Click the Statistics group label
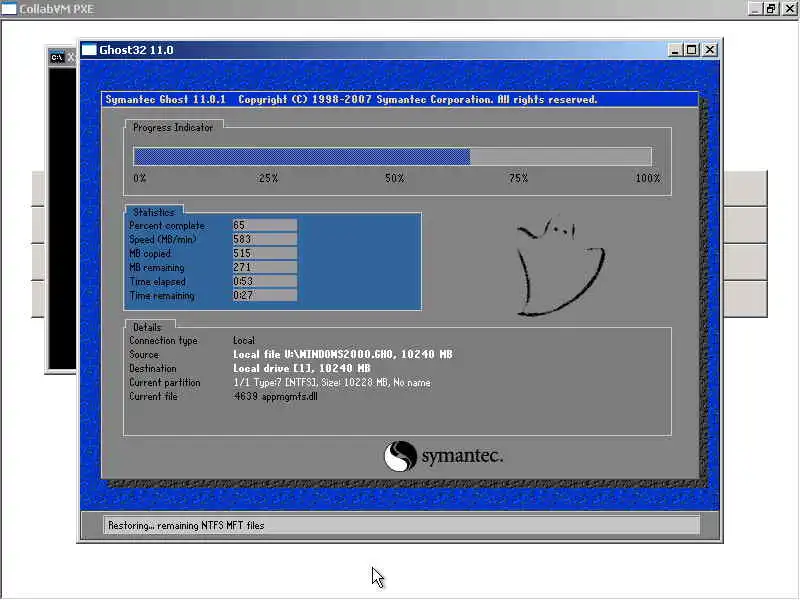Screen dimensions: 800x600 point(154,212)
